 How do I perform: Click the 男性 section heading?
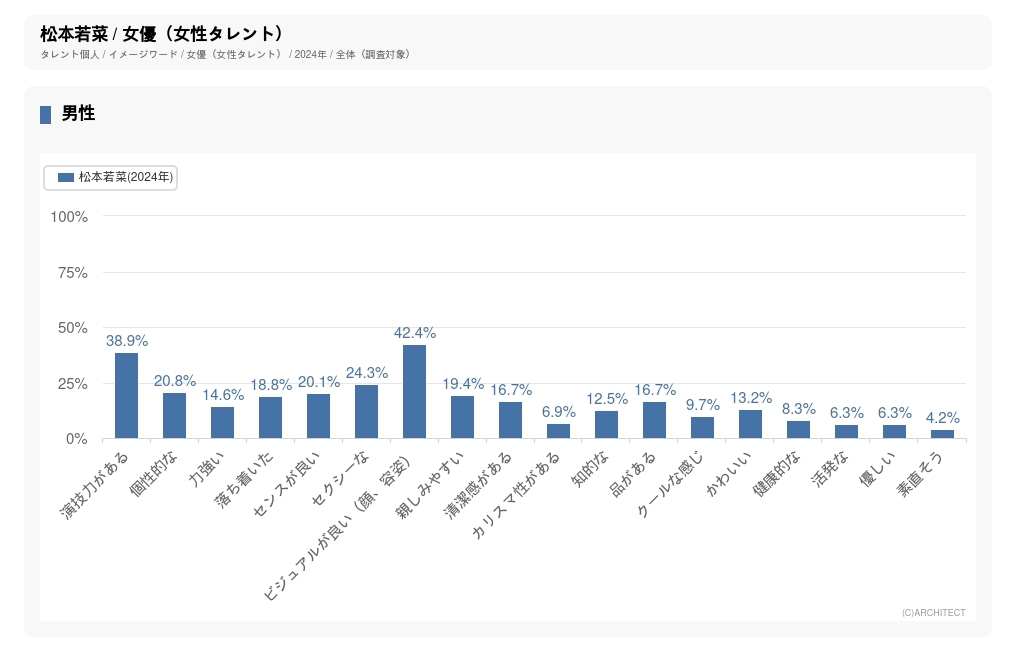pos(78,114)
